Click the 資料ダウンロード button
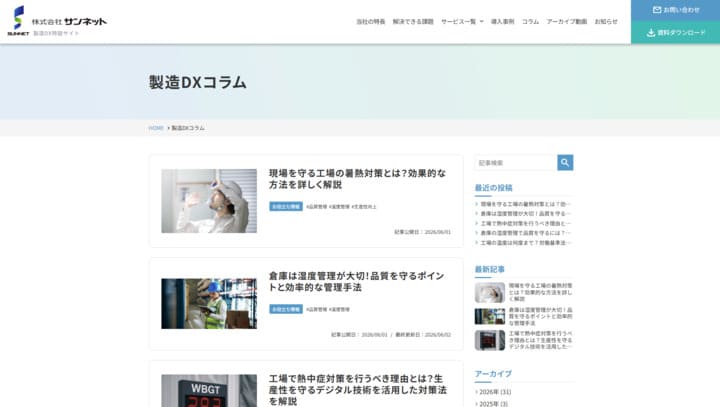The height and width of the screenshot is (407, 720). [x=675, y=33]
